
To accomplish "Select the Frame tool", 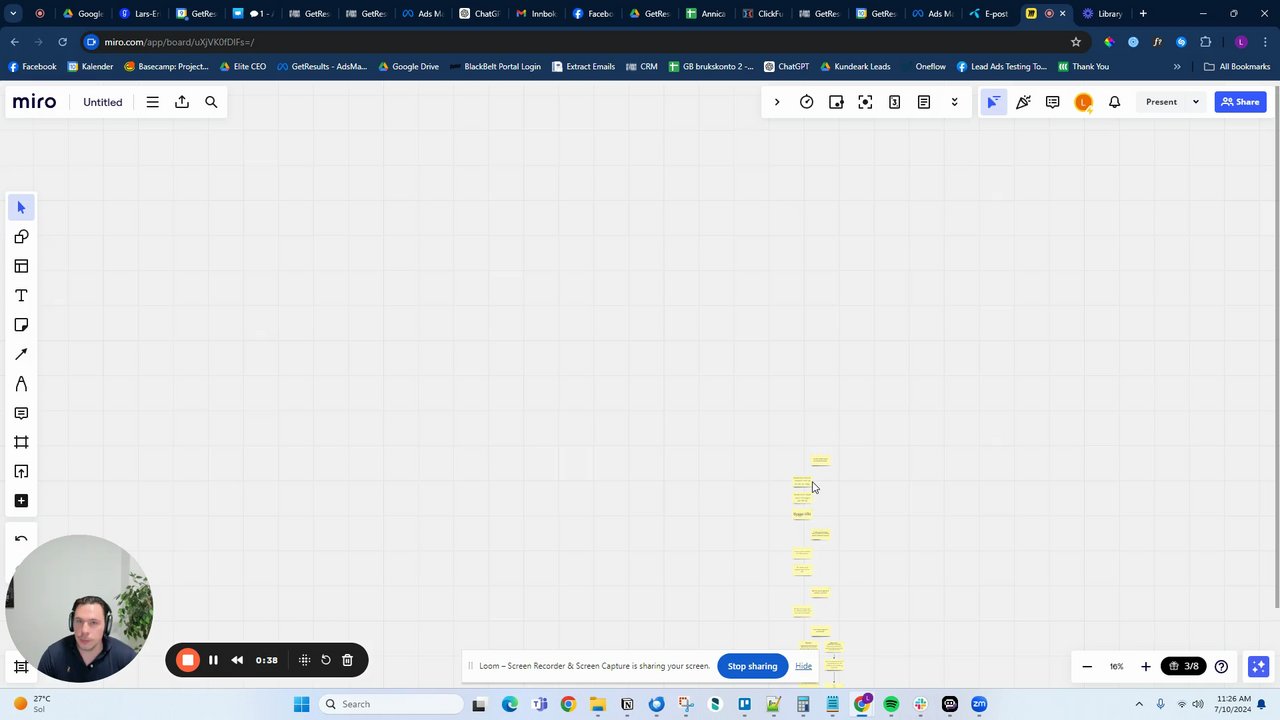I will click(21, 442).
